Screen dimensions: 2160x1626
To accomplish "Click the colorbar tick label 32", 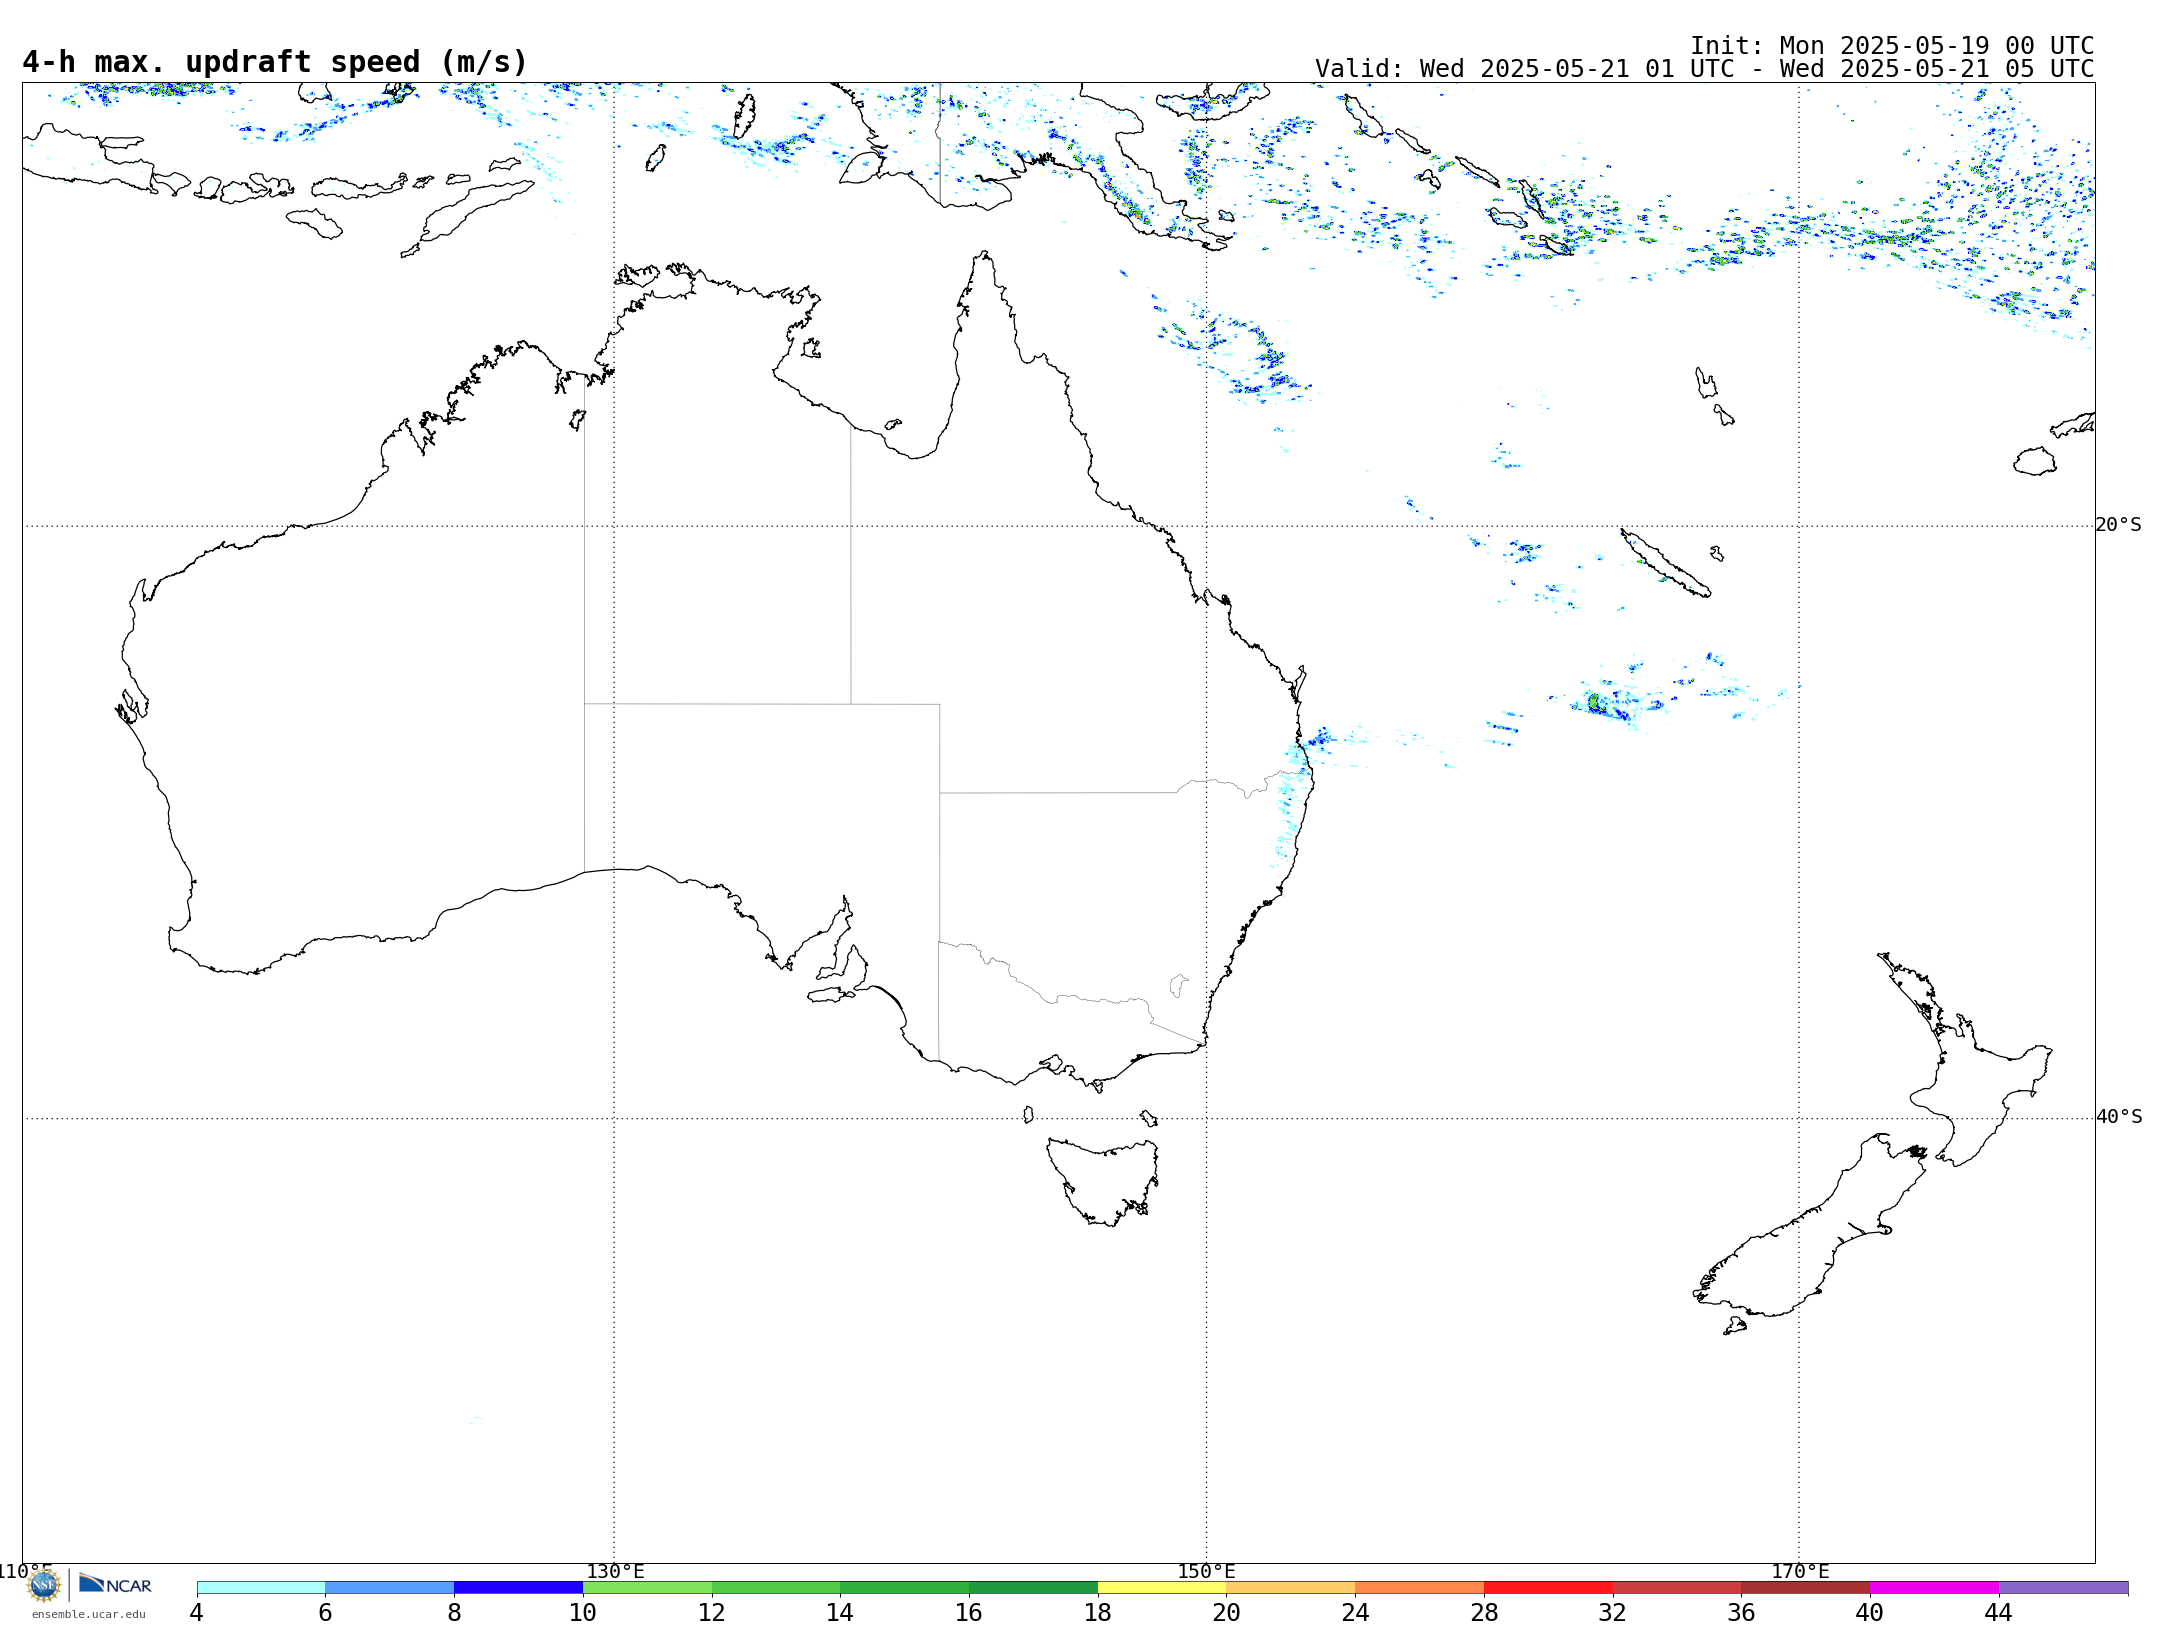I will click(x=1612, y=1612).
